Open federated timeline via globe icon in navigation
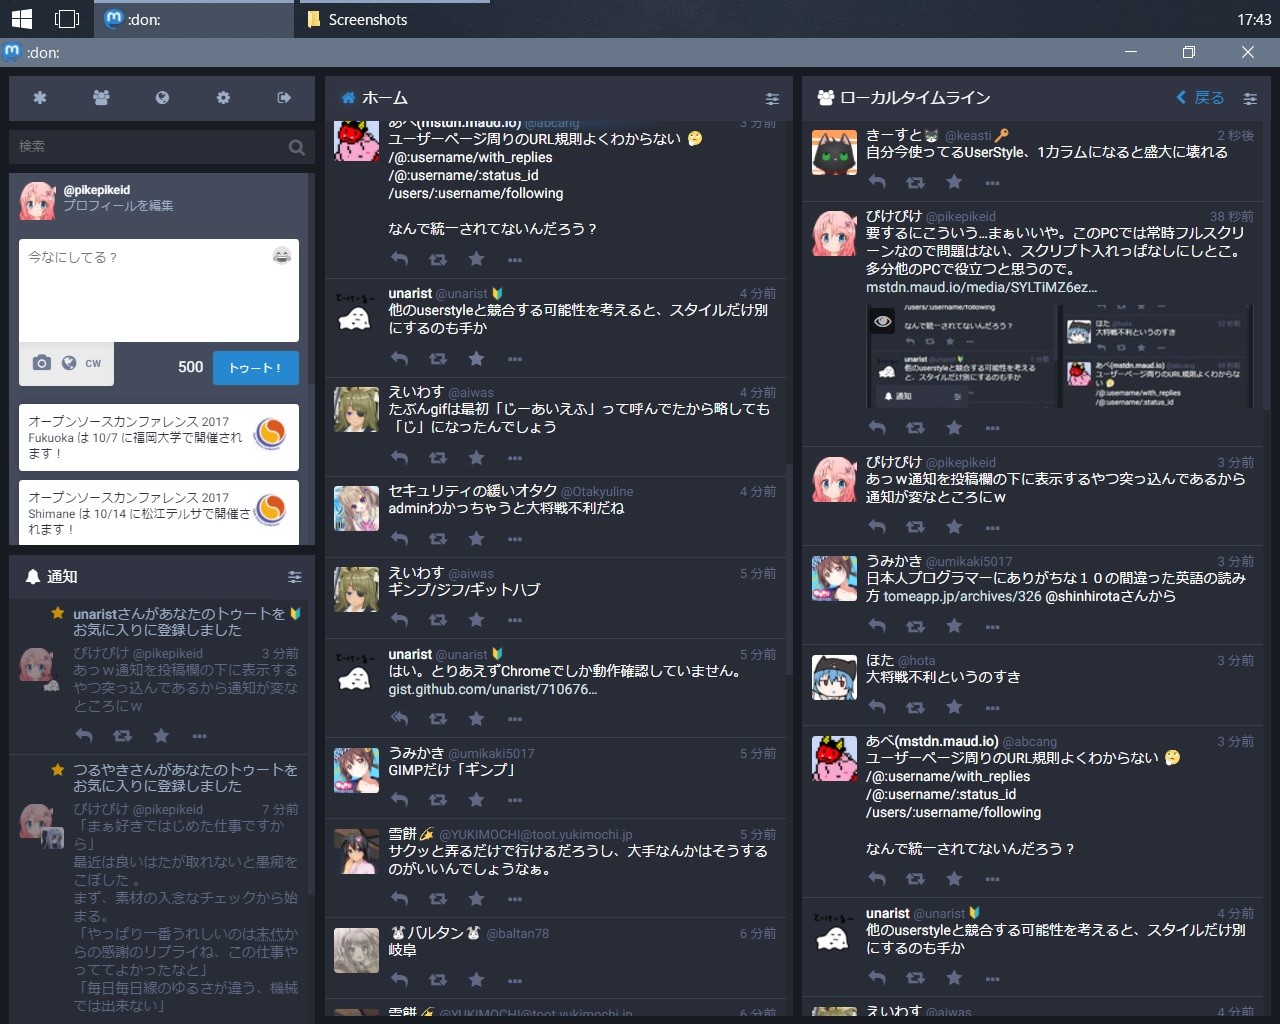Image resolution: width=1280 pixels, height=1024 pixels. [x=162, y=98]
